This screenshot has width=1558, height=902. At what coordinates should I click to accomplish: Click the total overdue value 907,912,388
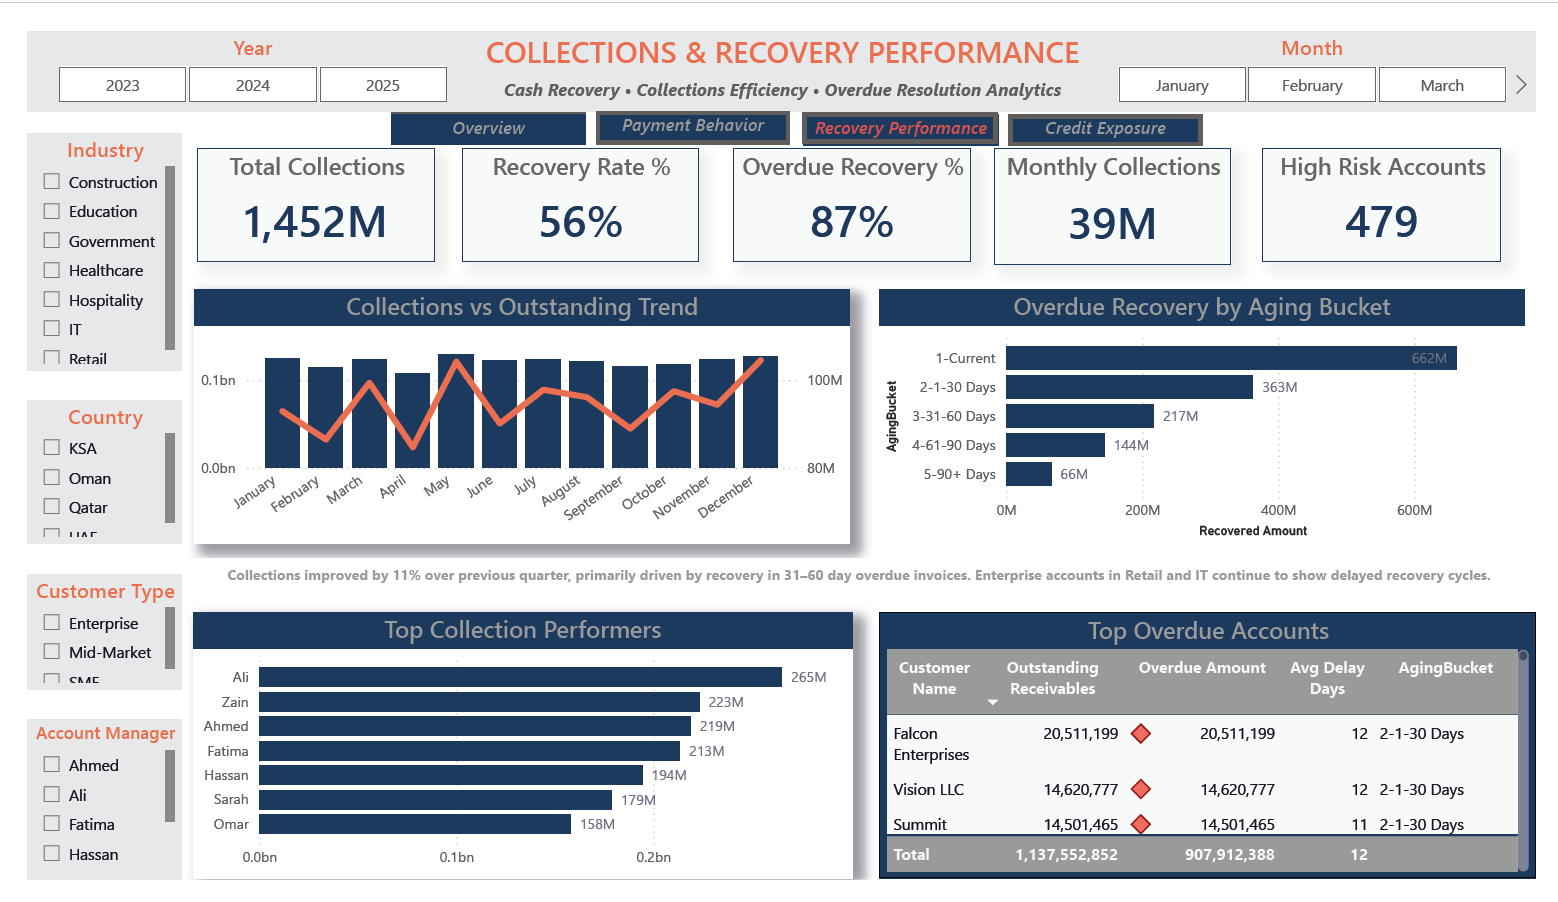tap(1229, 855)
